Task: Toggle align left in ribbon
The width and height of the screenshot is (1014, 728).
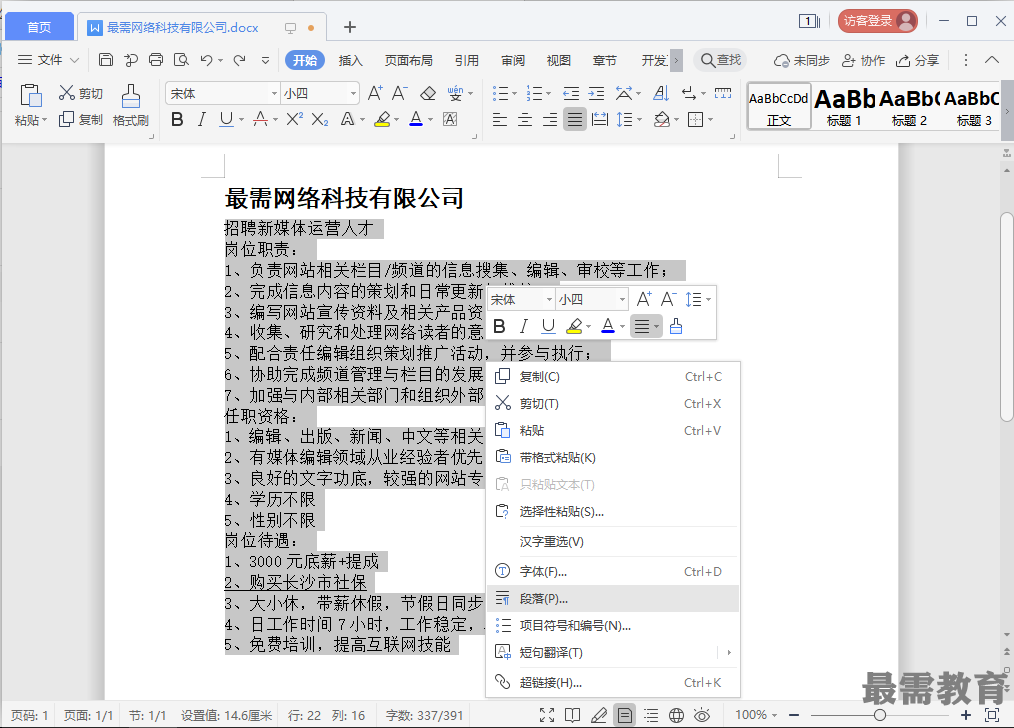Action: tap(499, 119)
